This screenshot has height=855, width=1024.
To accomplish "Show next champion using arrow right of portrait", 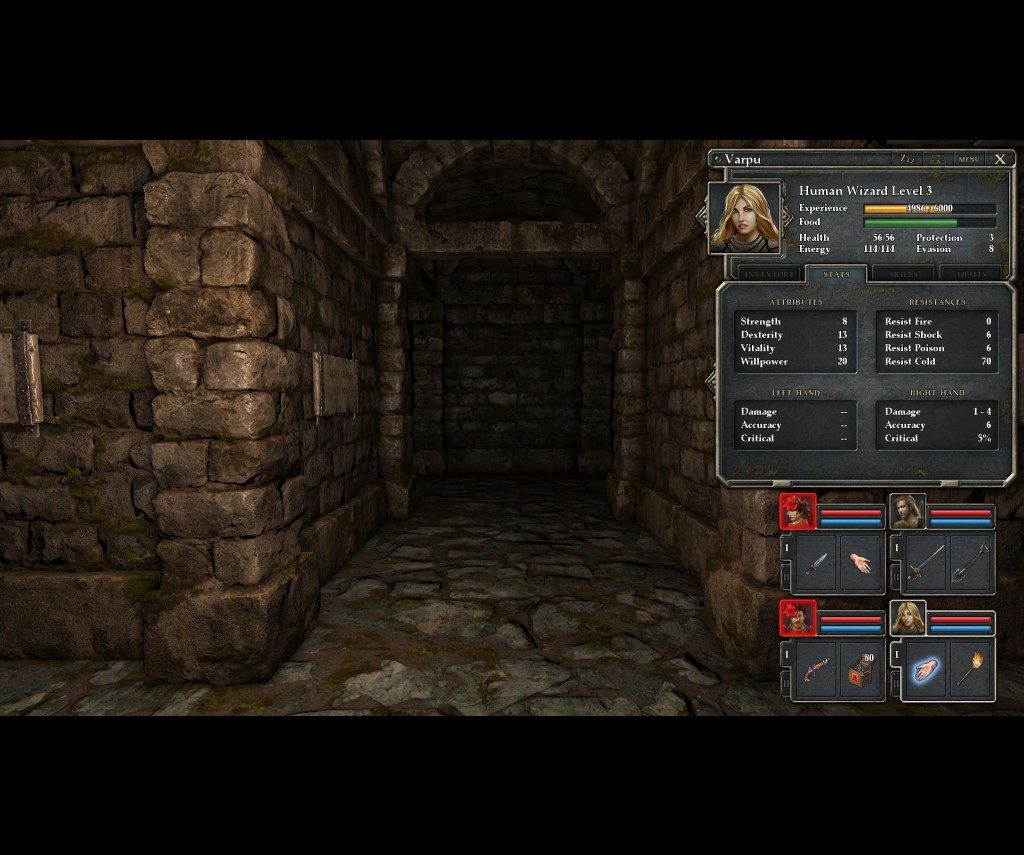I will coord(787,218).
